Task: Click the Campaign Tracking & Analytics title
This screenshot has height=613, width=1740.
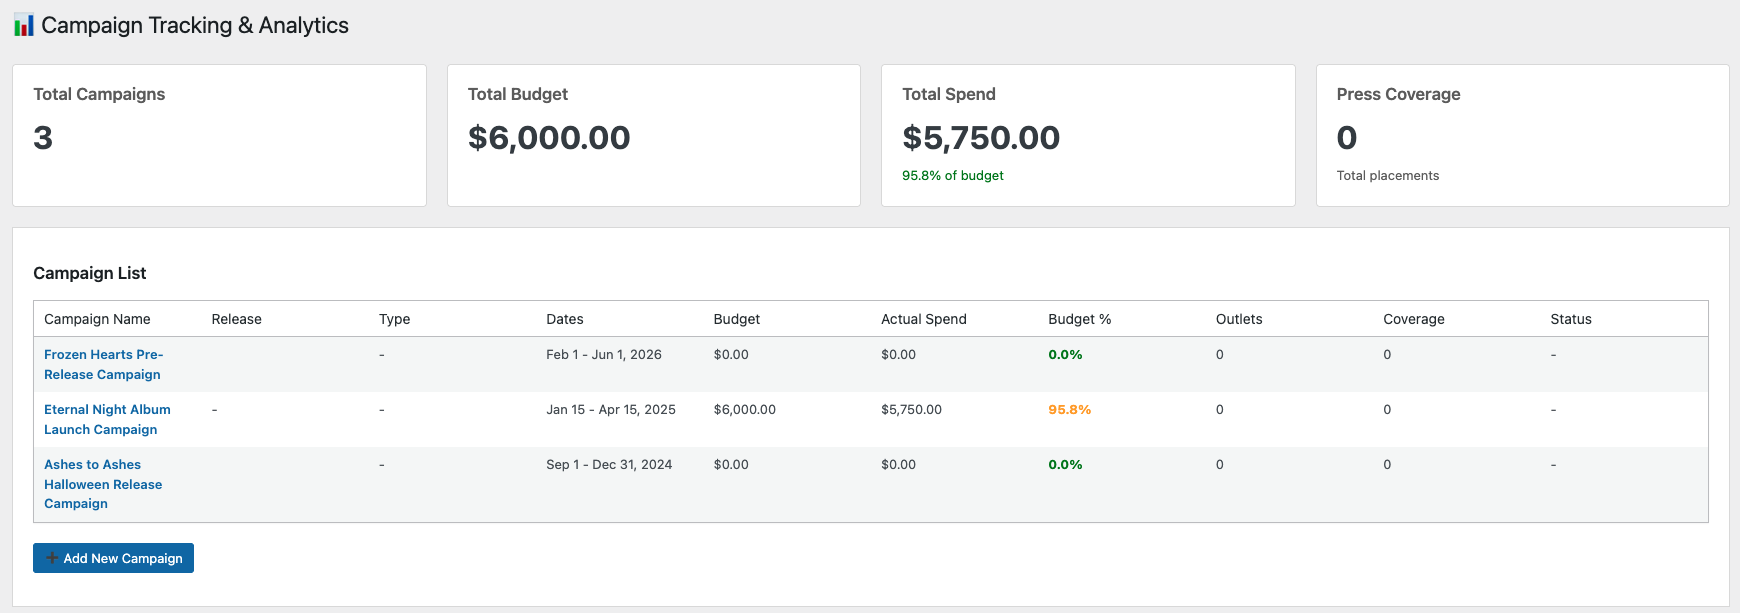Action: [x=195, y=25]
